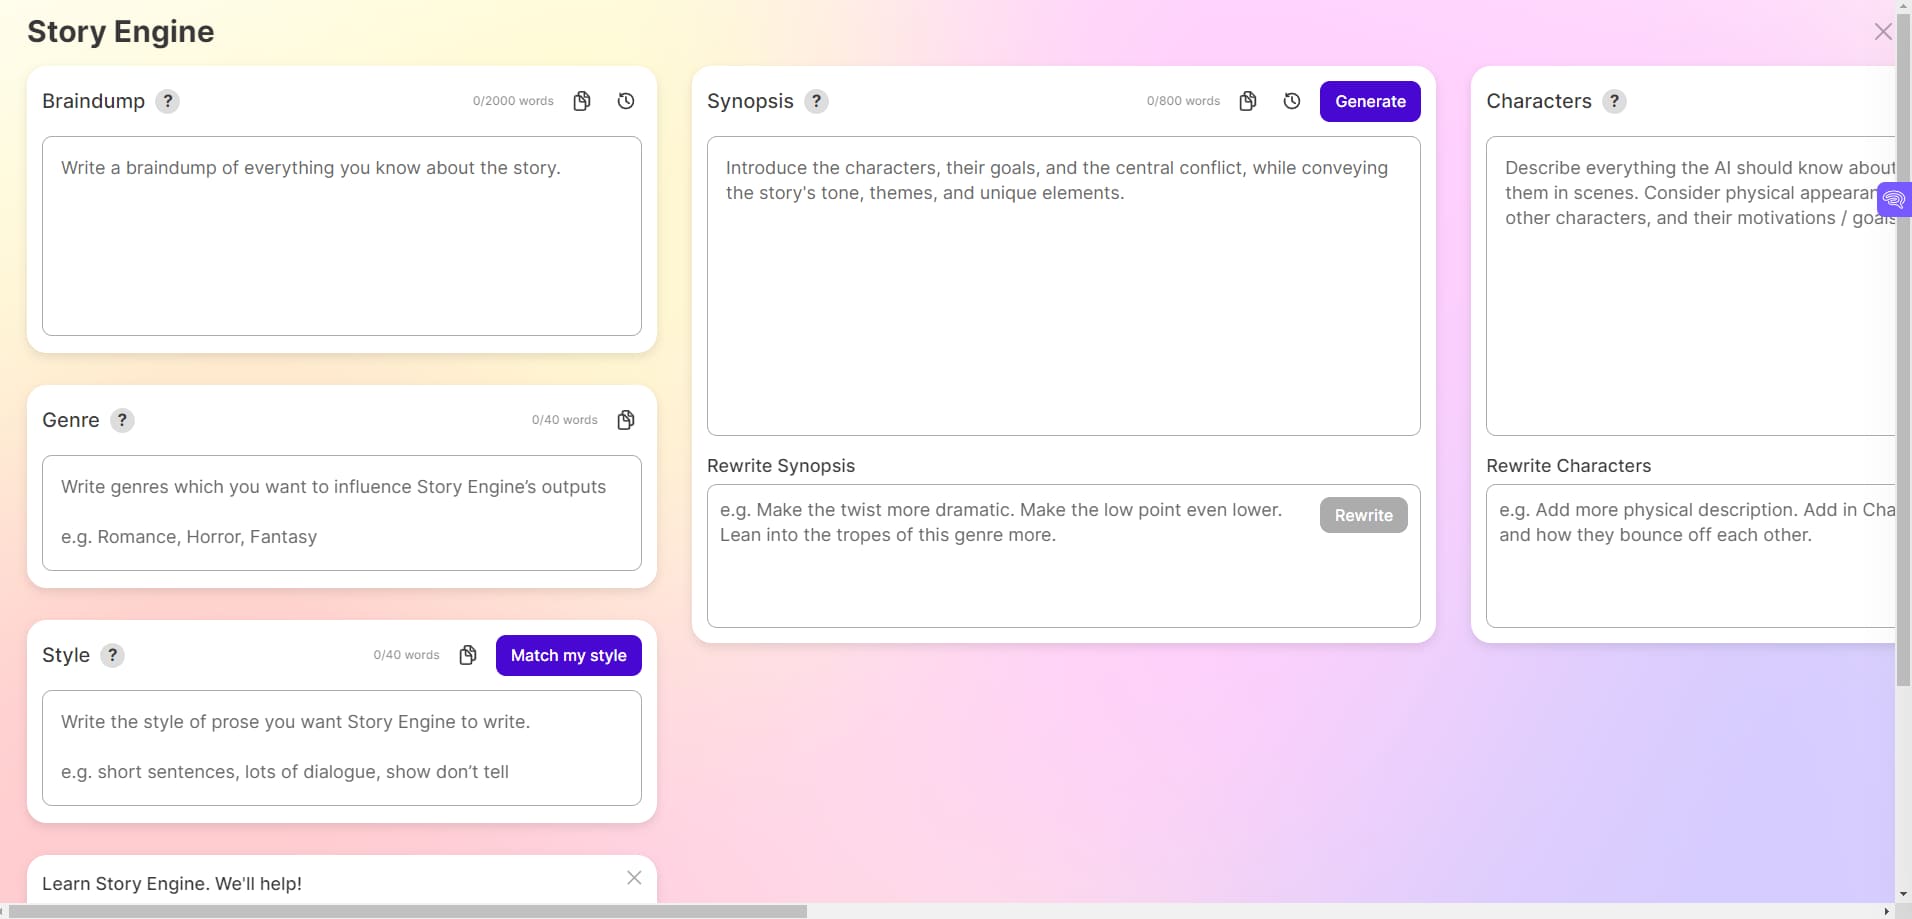The width and height of the screenshot is (1912, 919).
Task: Copy the Genre section
Action: pyautogui.click(x=625, y=419)
